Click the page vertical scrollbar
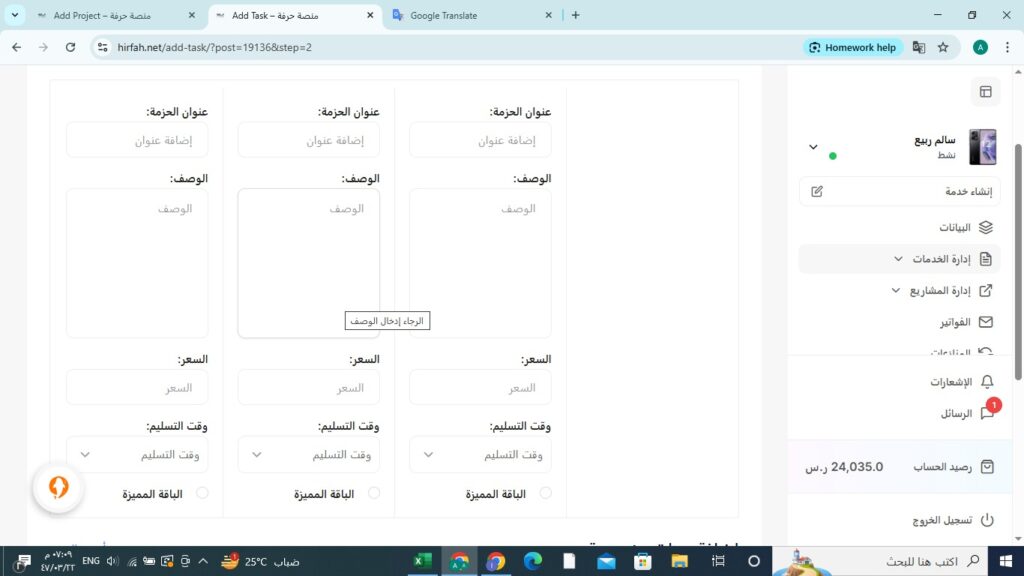The width and height of the screenshot is (1024, 576). click(1018, 260)
